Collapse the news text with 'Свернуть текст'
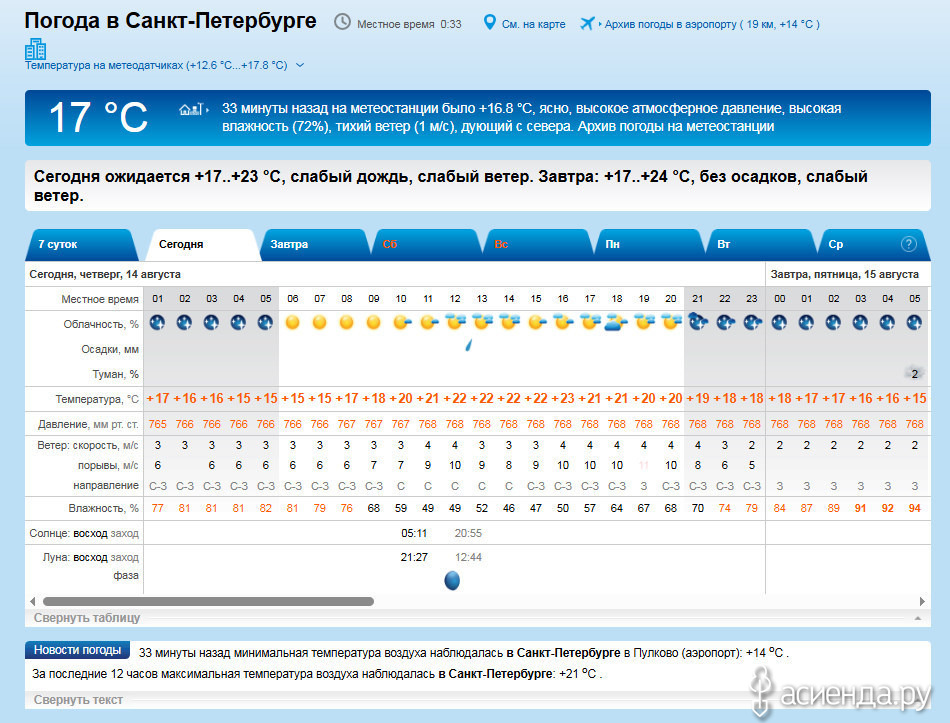The width and height of the screenshot is (950, 723). click(x=78, y=700)
